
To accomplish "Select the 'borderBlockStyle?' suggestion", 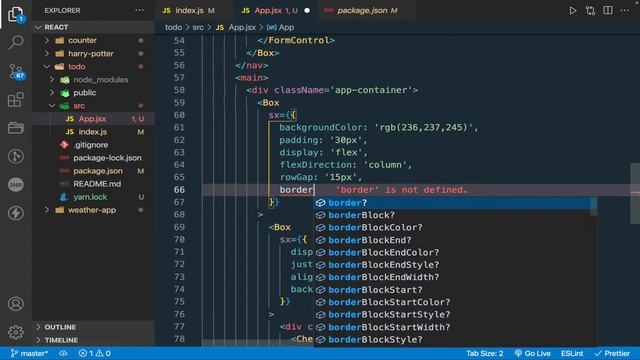I will pyautogui.click(x=452, y=340).
